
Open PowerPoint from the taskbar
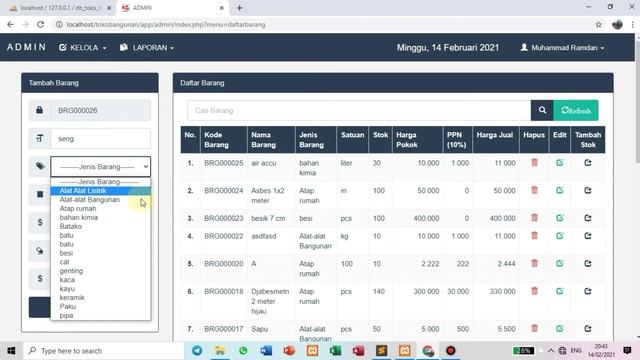(x=289, y=351)
